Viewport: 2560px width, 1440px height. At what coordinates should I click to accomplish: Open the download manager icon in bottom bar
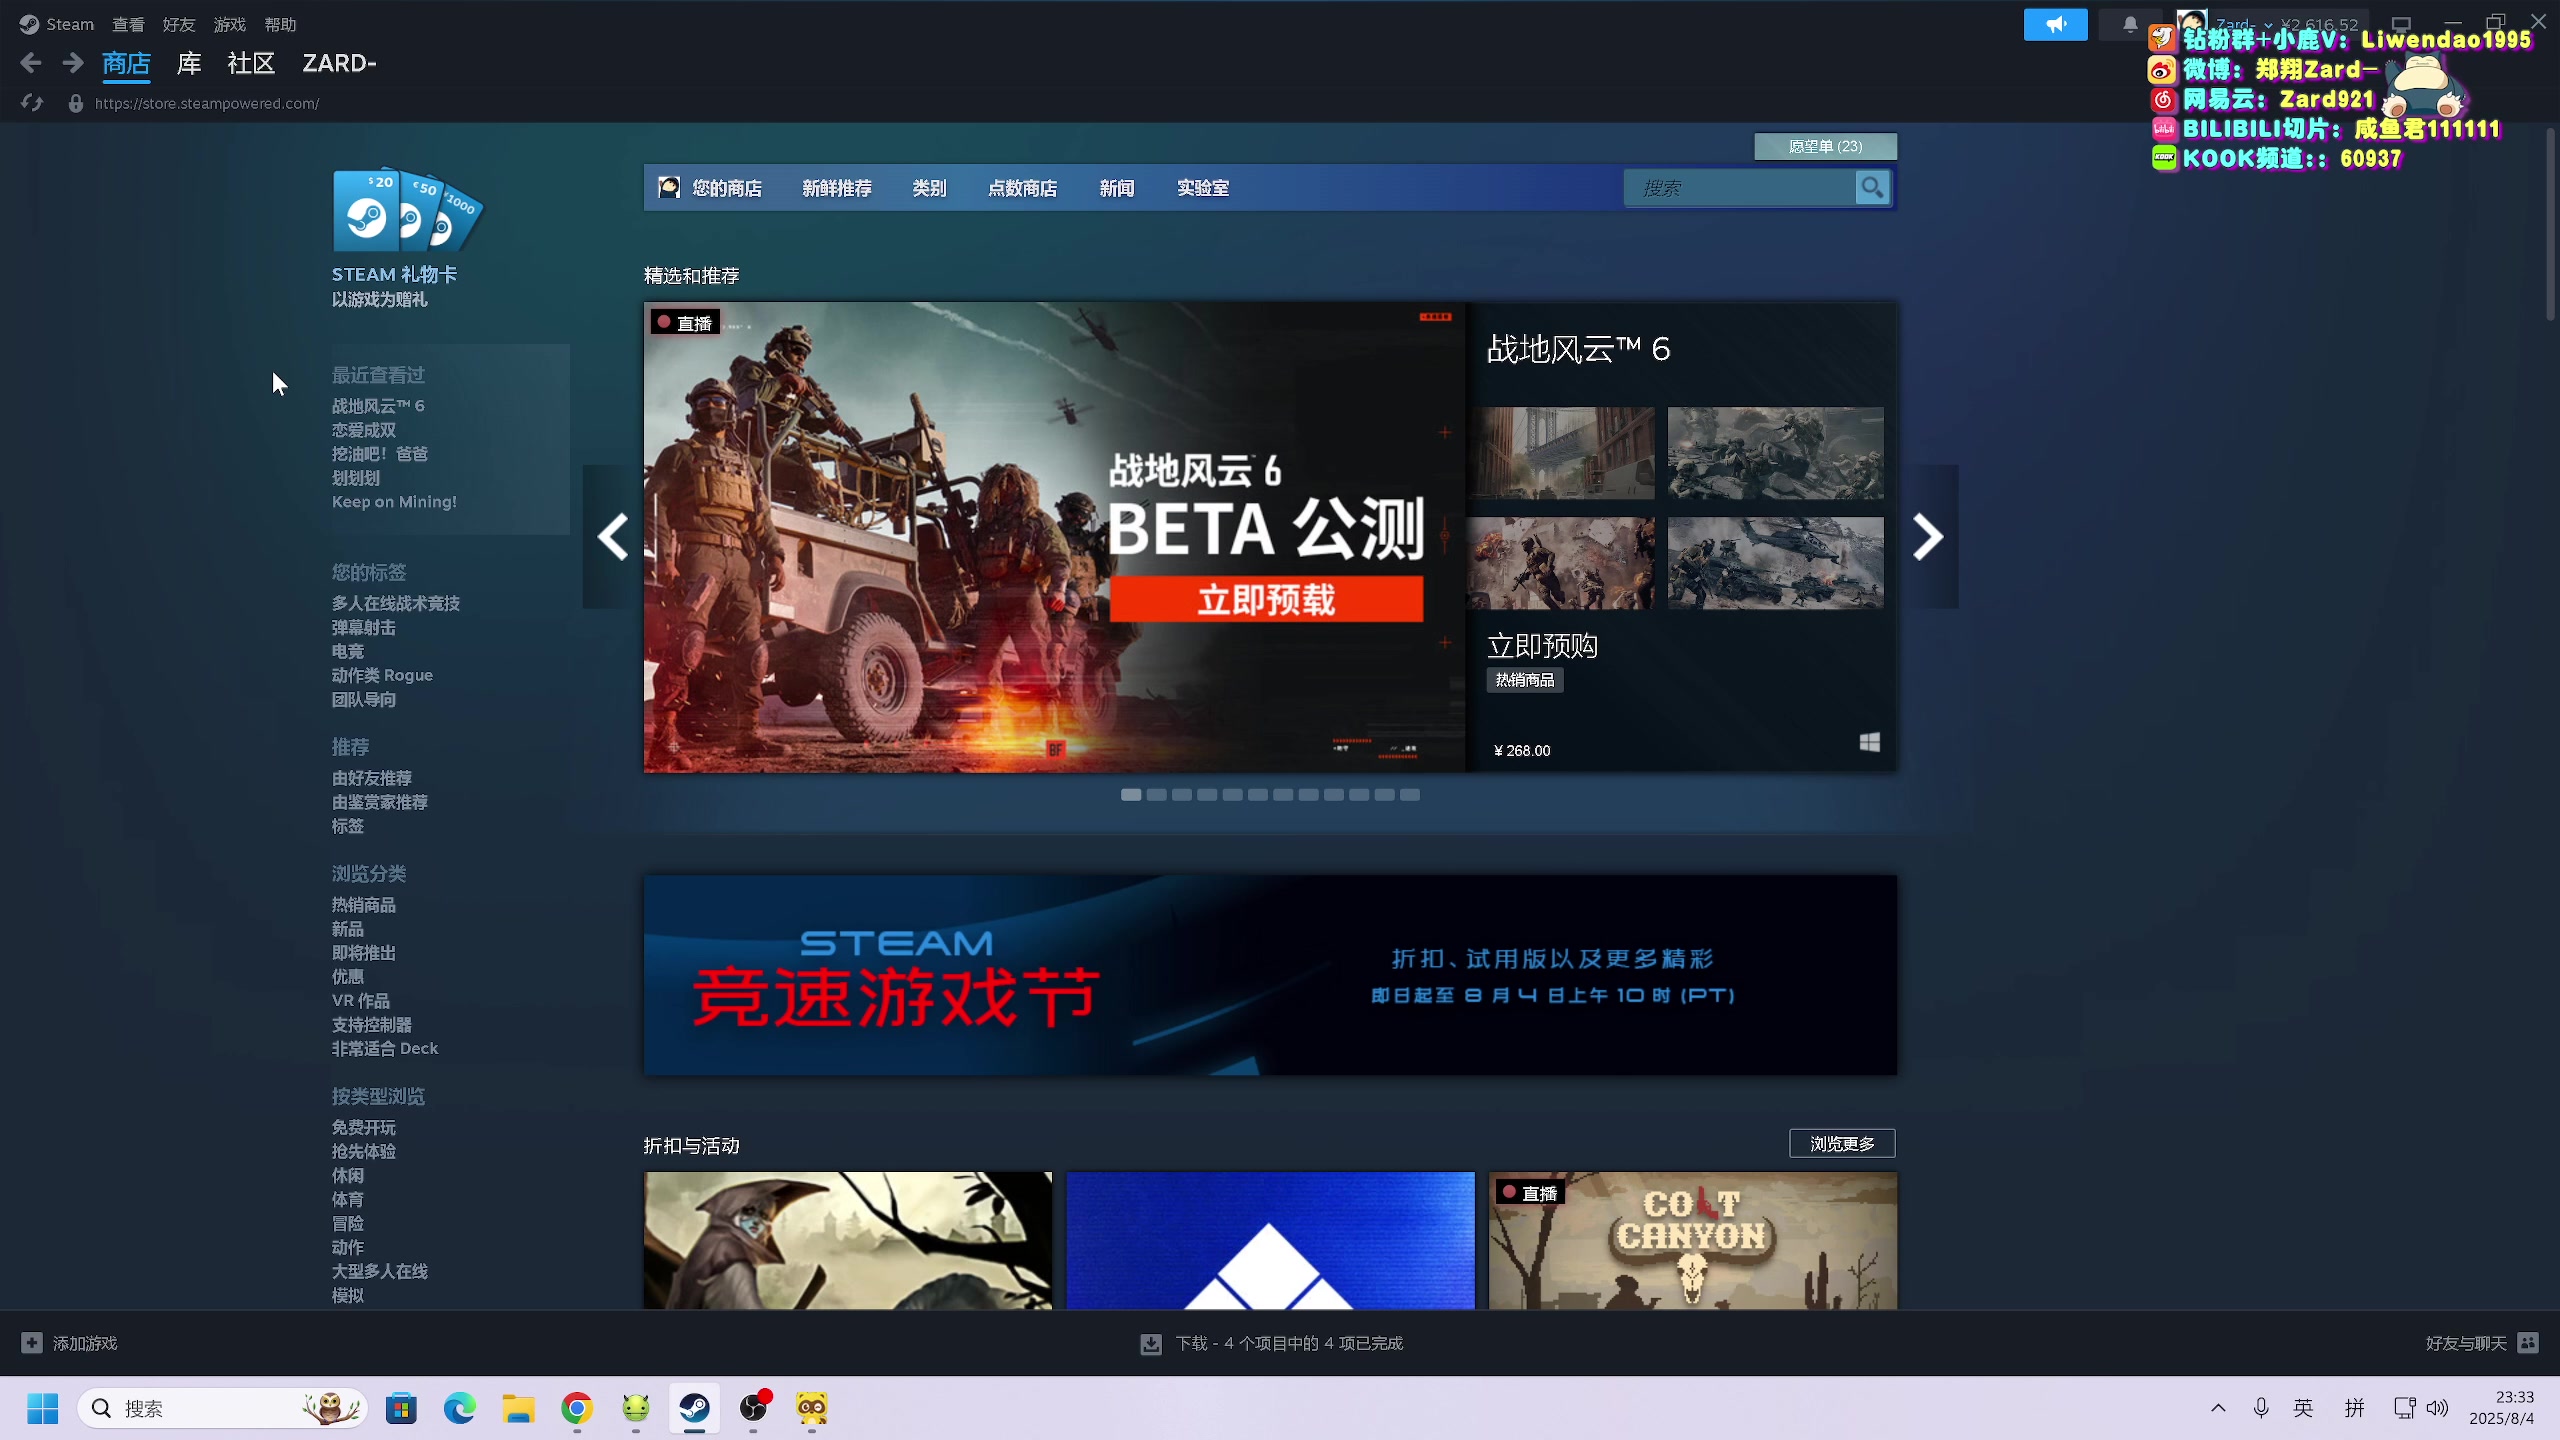1151,1344
